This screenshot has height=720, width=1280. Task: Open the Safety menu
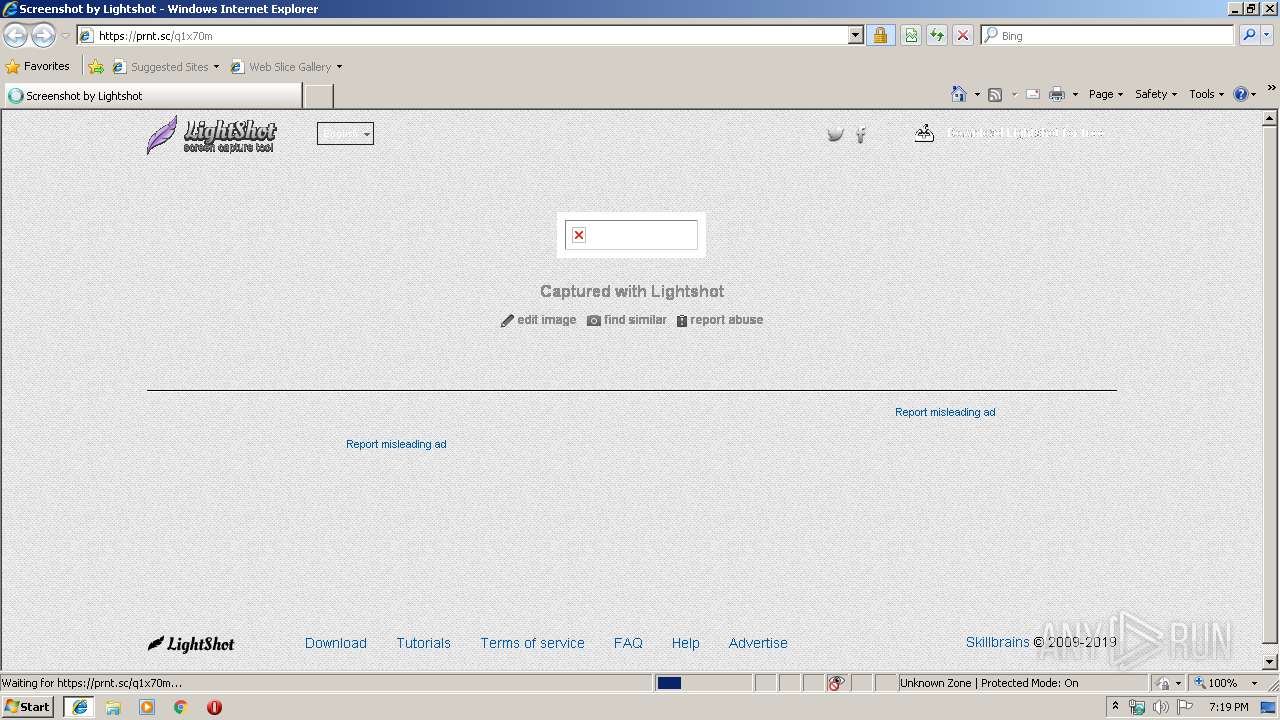[x=1155, y=94]
